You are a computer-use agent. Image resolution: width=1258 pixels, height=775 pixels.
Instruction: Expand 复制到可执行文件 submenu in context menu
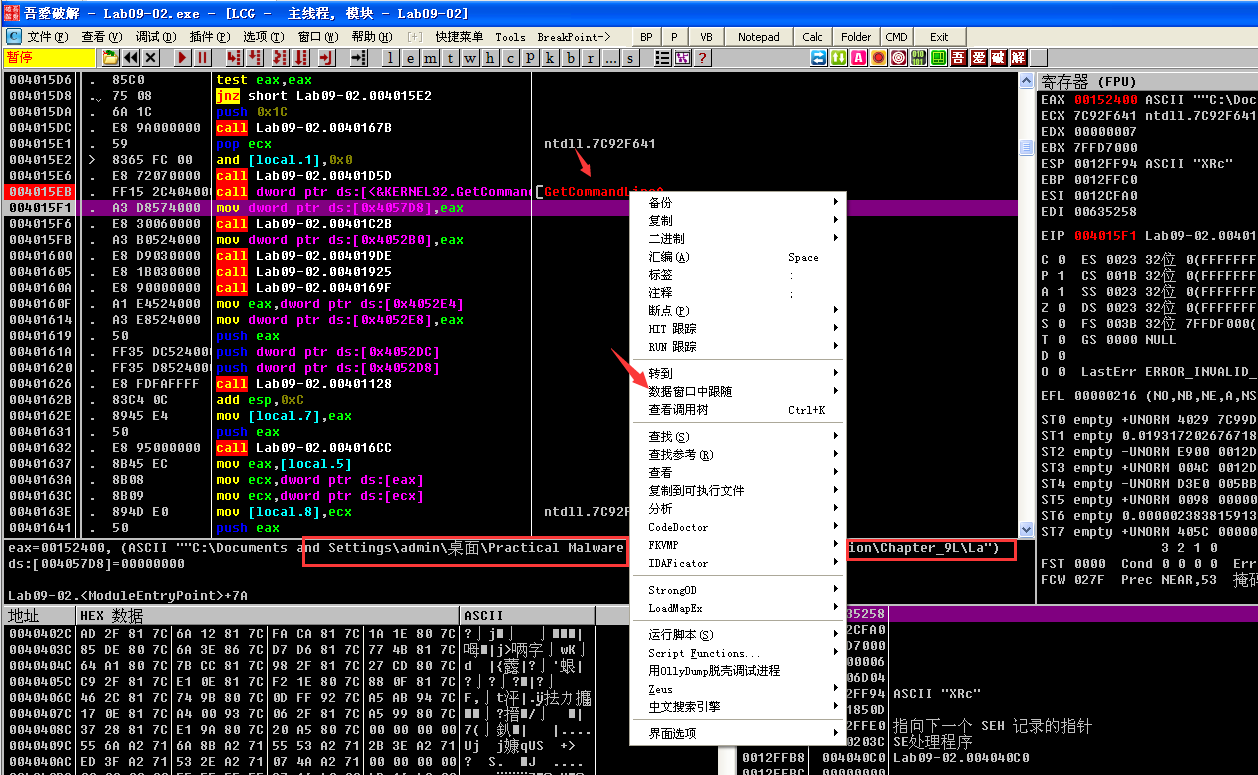(x=737, y=490)
